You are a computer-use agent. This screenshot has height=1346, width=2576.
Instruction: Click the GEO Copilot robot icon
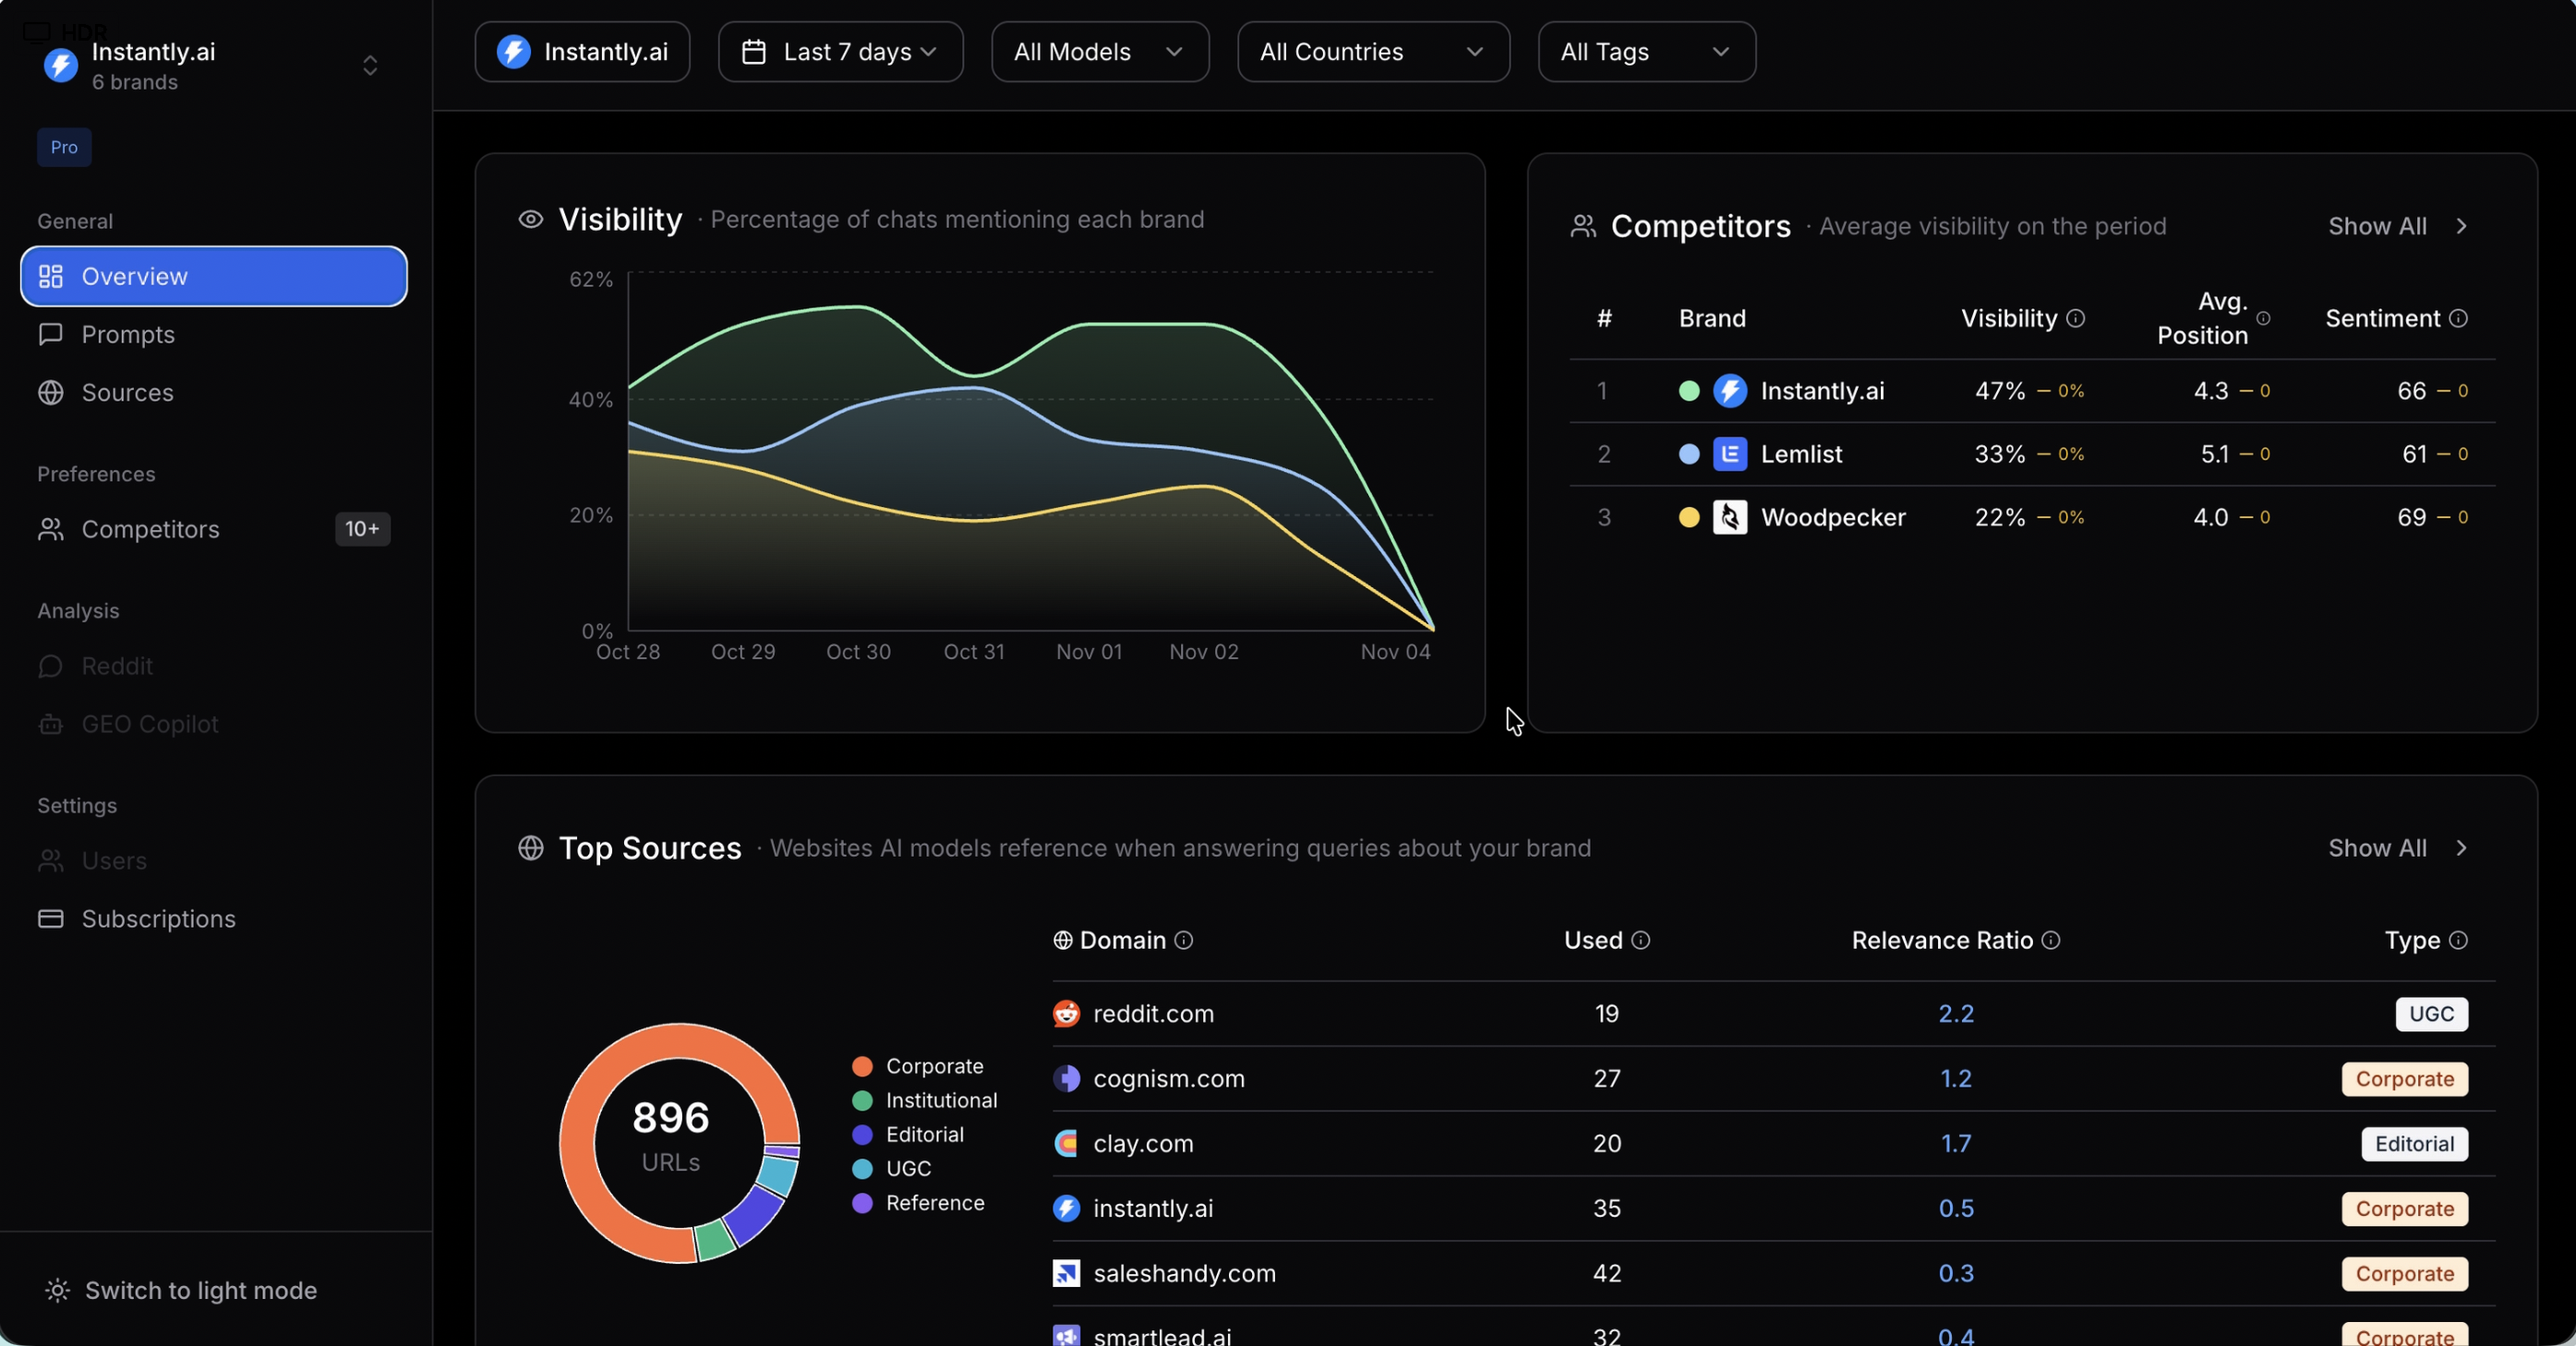click(x=51, y=724)
